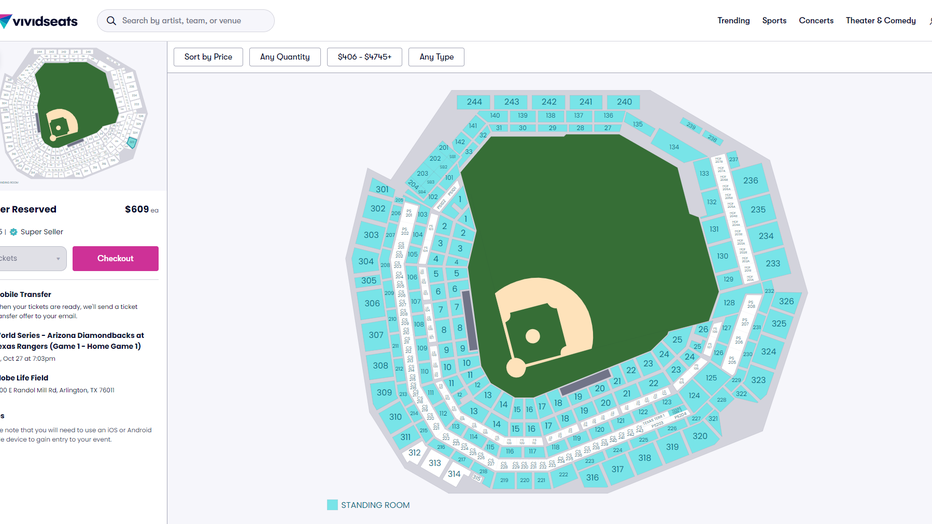
Task: Click the Super Seller badge icon
Action: click(14, 232)
